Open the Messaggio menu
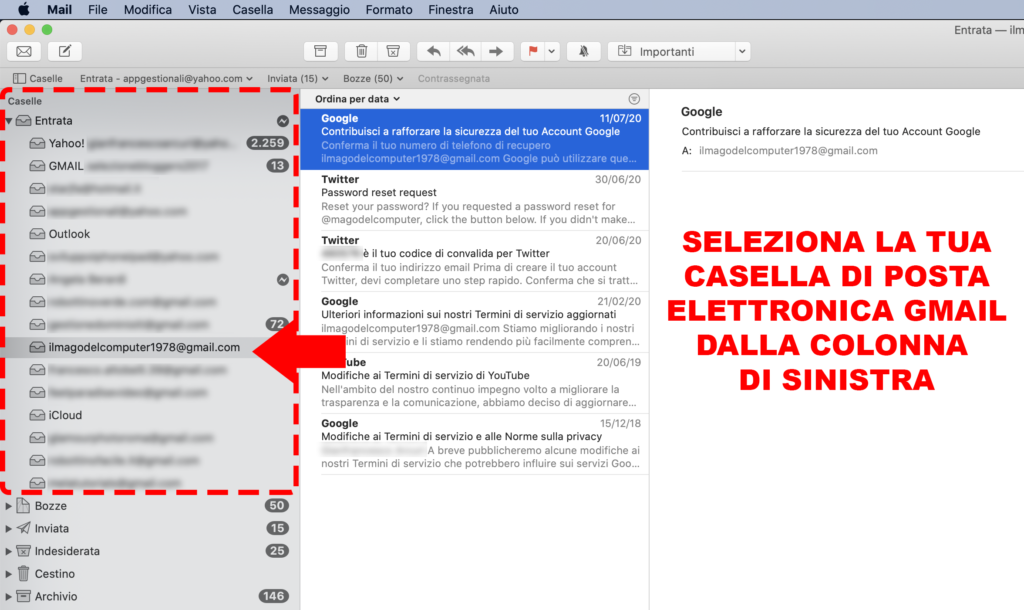This screenshot has height=610, width=1024. tap(319, 10)
